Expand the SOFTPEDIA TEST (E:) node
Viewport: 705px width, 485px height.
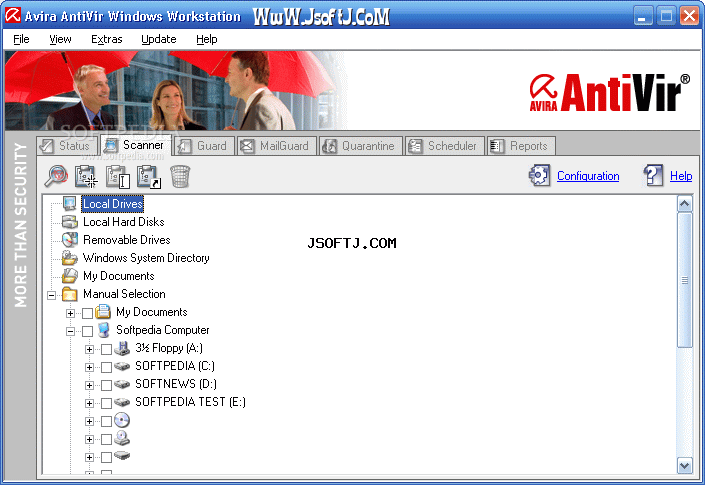(89, 403)
